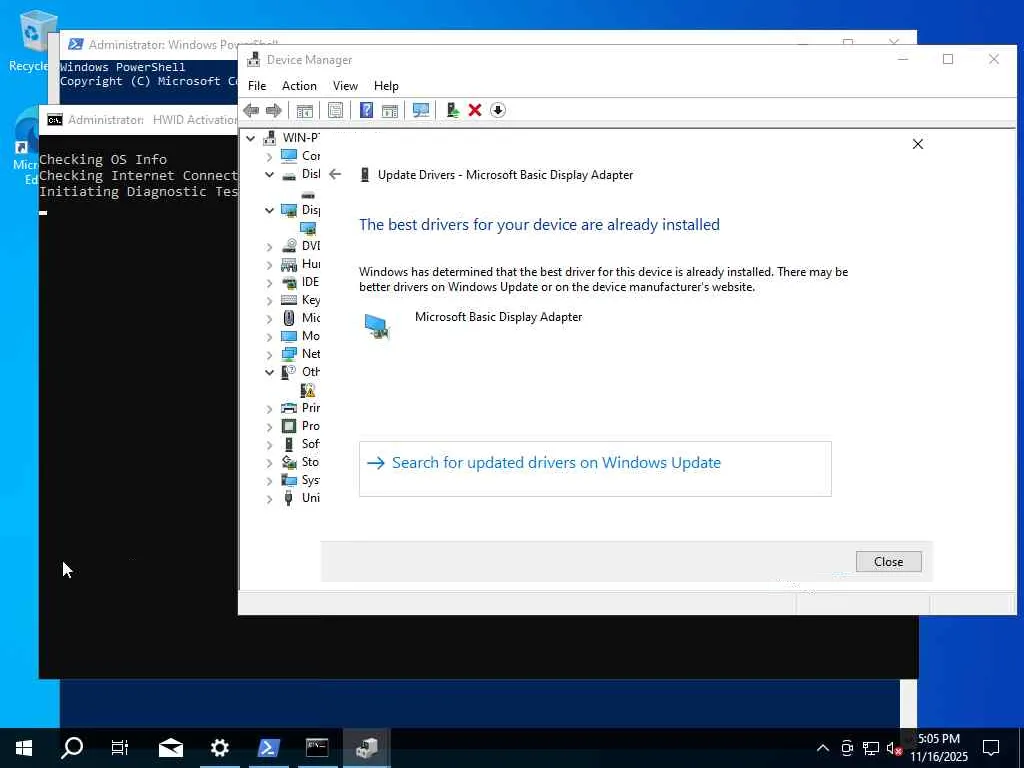
Task: Click the Disable device down-arrow icon
Action: pyautogui.click(x=498, y=110)
